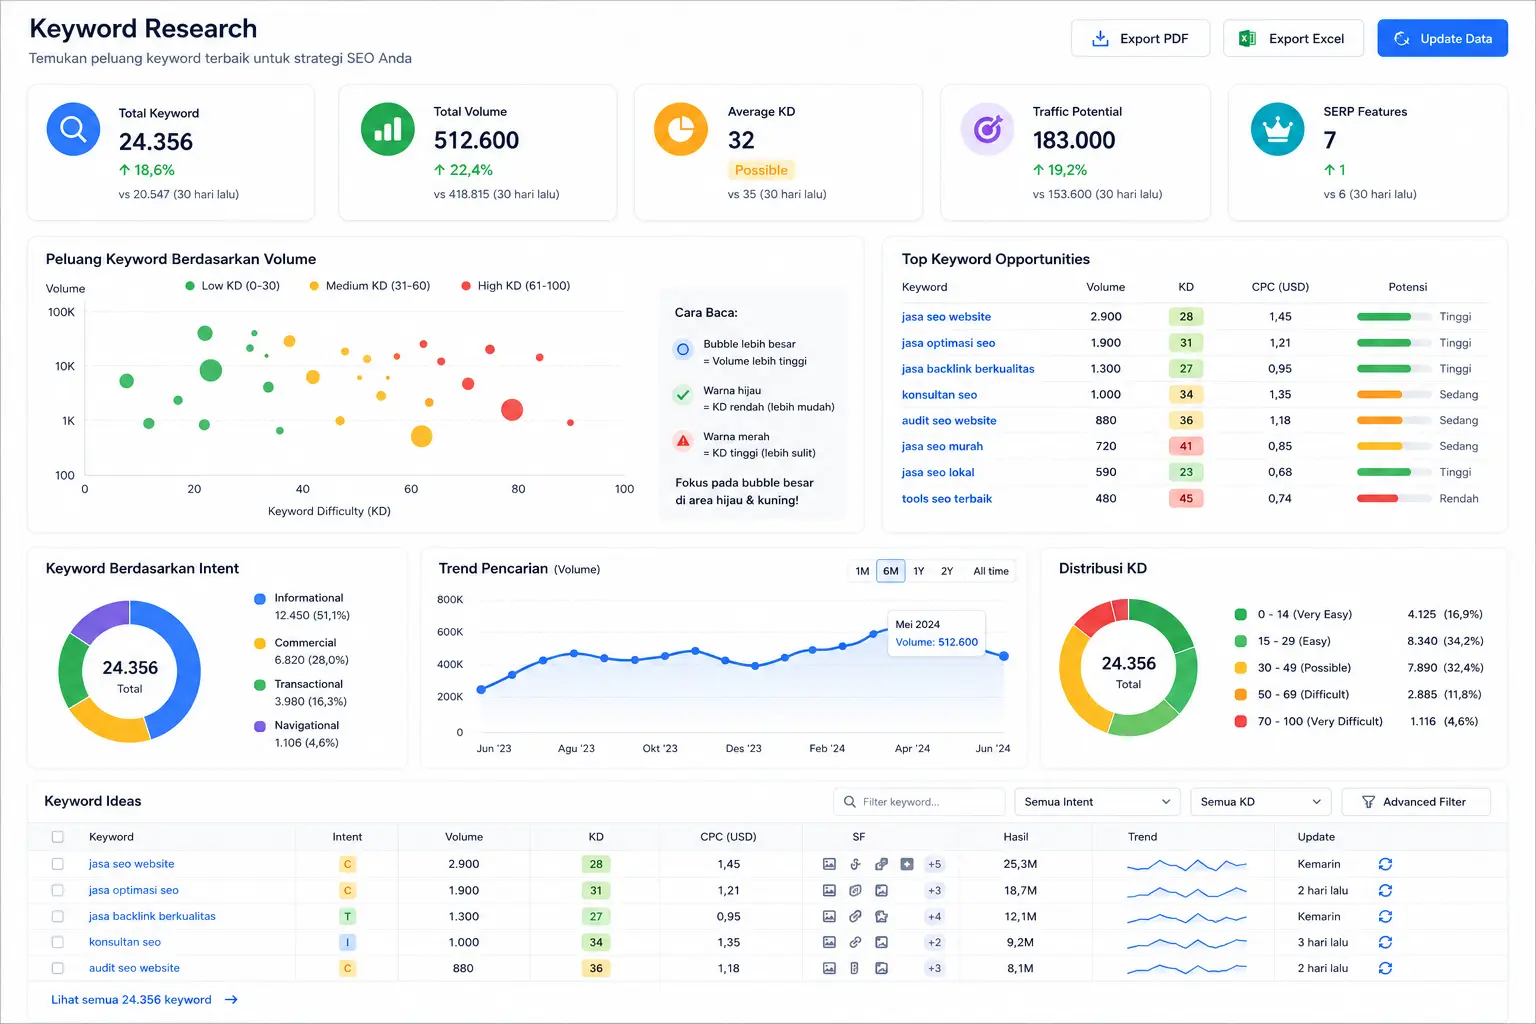
Task: Select the 2Y trend range tab
Action: coord(947,571)
